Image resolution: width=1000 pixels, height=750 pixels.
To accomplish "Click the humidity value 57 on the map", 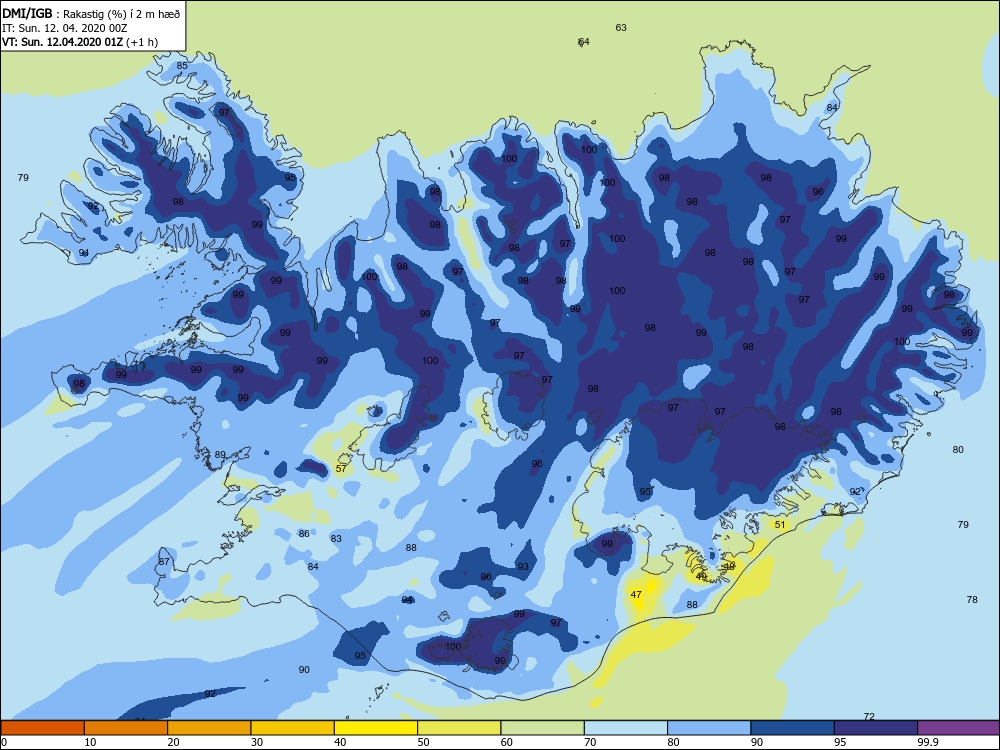I will [x=341, y=469].
